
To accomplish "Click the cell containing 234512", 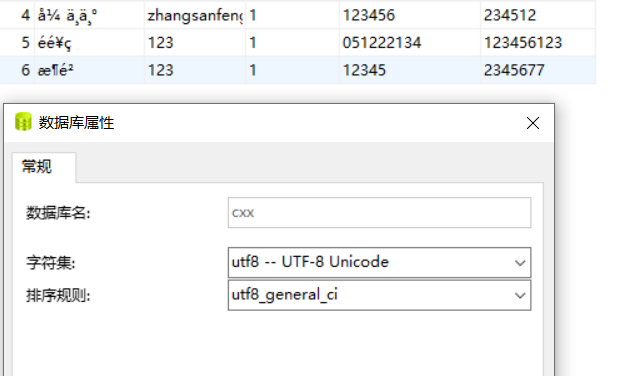I will point(538,15).
